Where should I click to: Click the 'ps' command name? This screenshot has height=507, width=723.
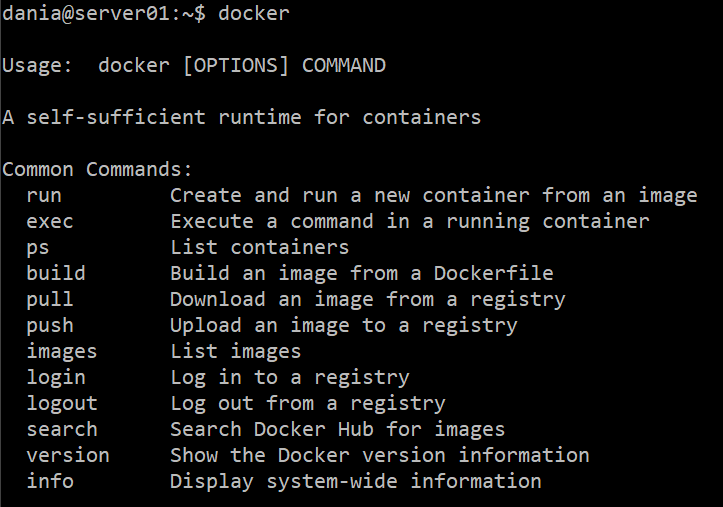[x=38, y=247]
